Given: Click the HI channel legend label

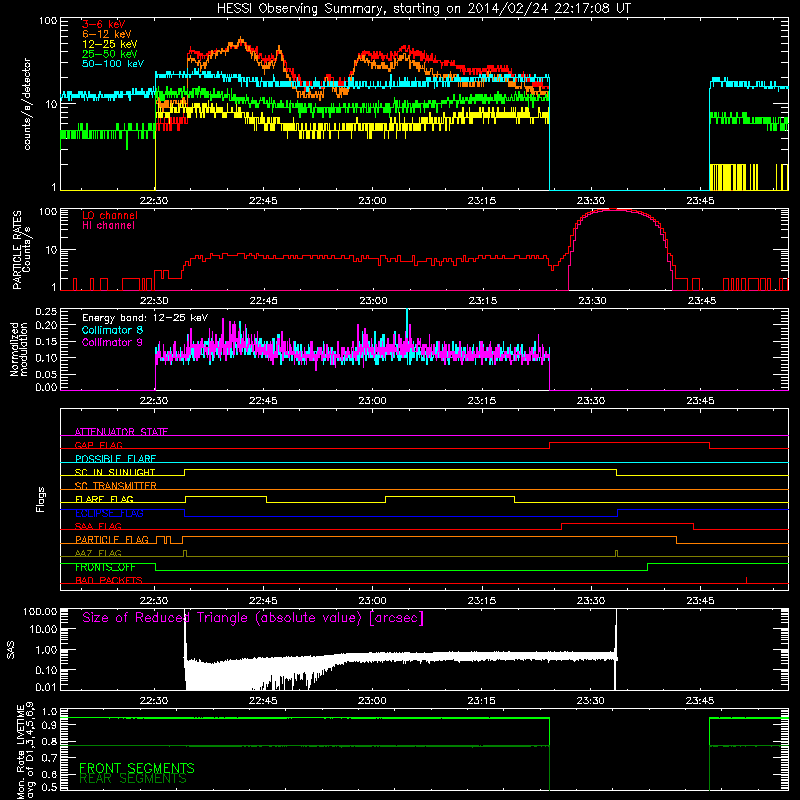Looking at the screenshot, I should click(x=109, y=225).
